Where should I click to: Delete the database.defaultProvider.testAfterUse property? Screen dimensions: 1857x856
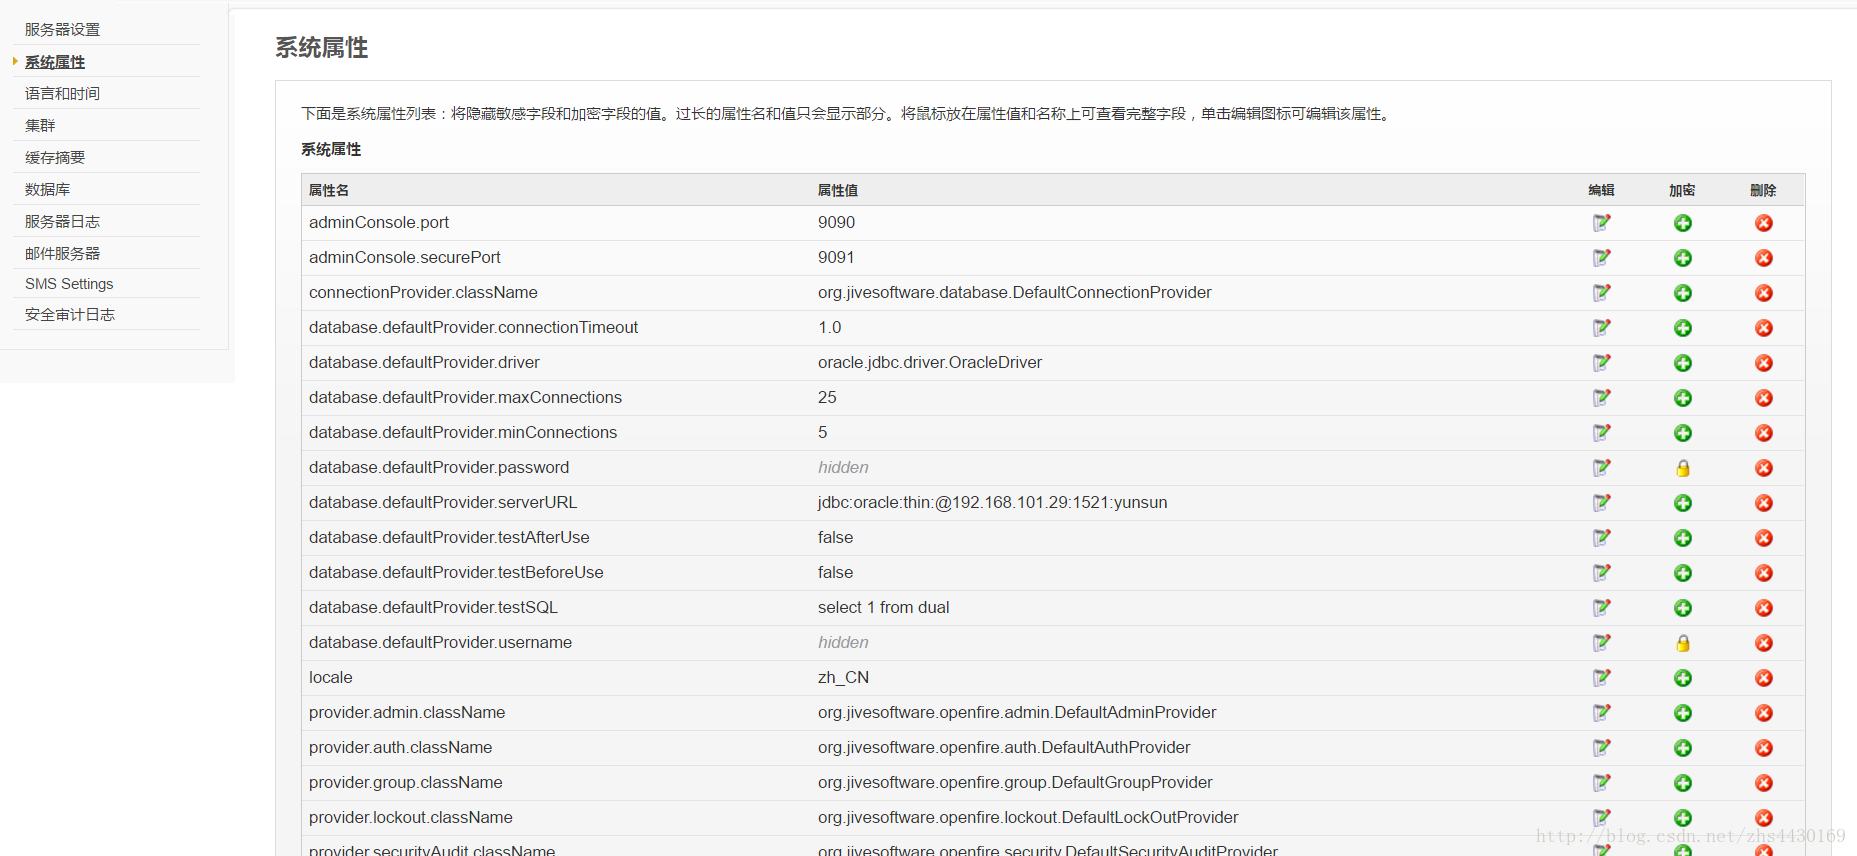click(1764, 538)
